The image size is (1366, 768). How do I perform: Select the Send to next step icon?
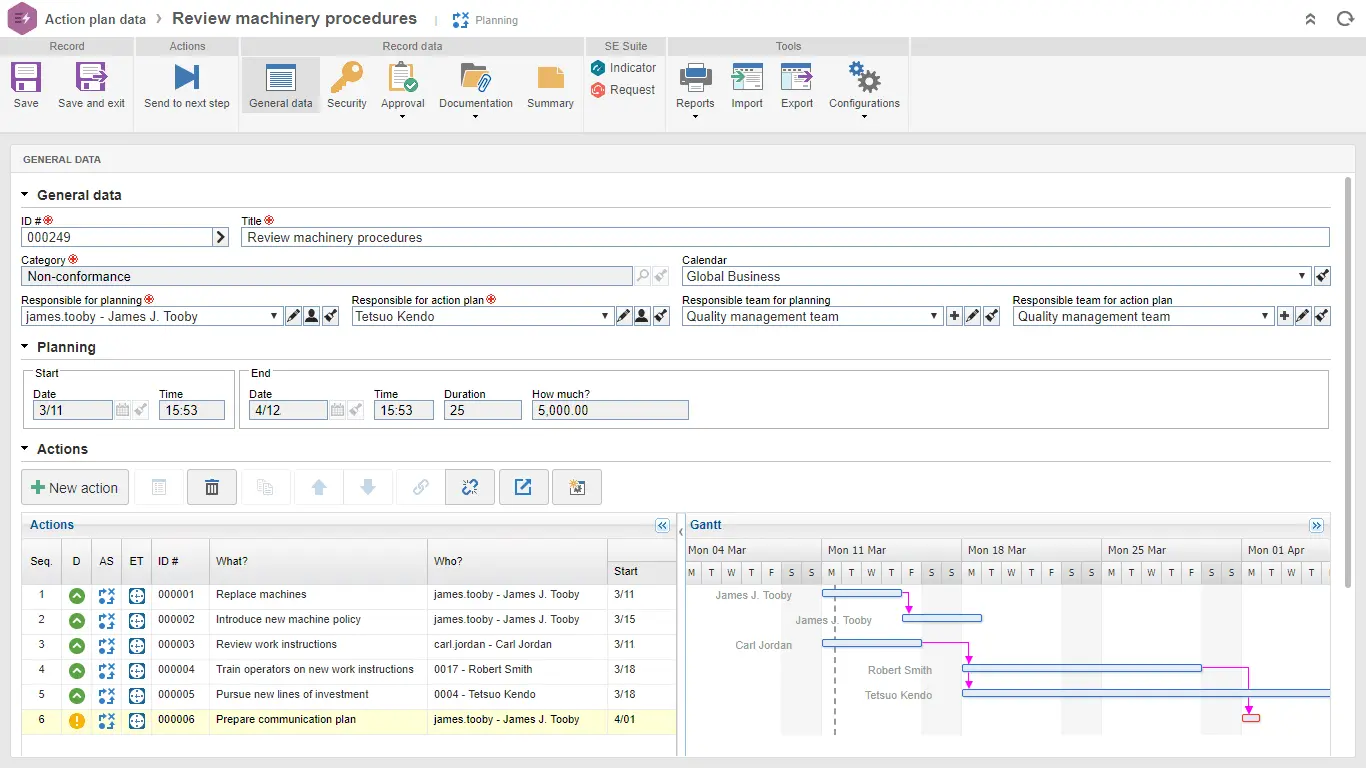[x=186, y=84]
